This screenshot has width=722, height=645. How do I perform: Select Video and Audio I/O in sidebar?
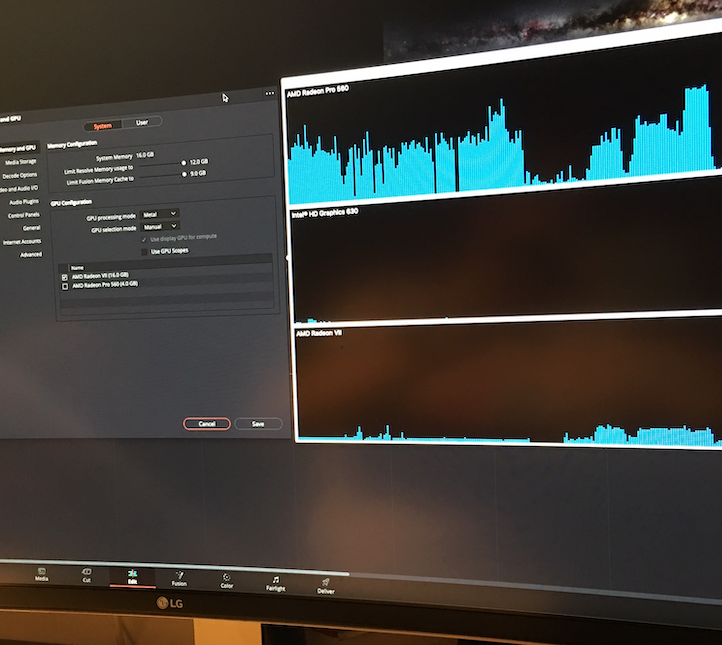point(19,188)
